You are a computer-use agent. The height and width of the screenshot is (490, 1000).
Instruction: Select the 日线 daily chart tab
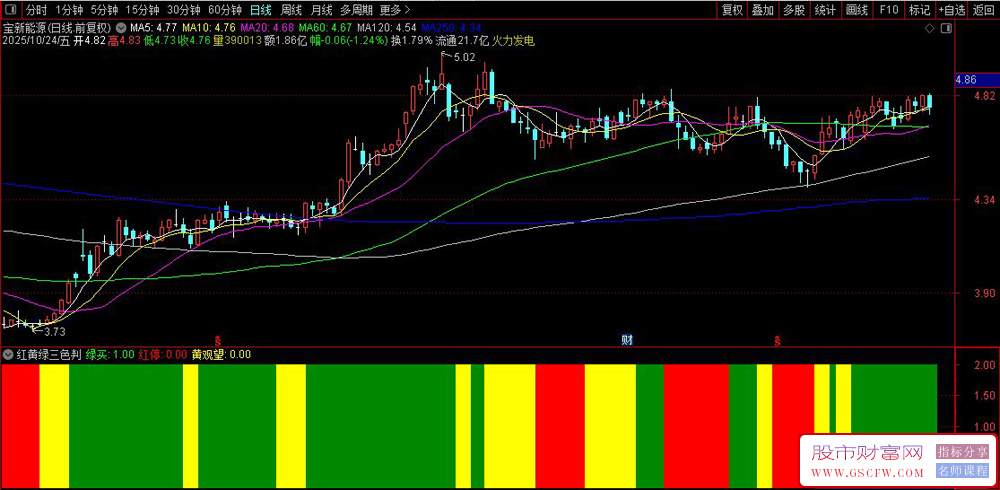tap(260, 10)
